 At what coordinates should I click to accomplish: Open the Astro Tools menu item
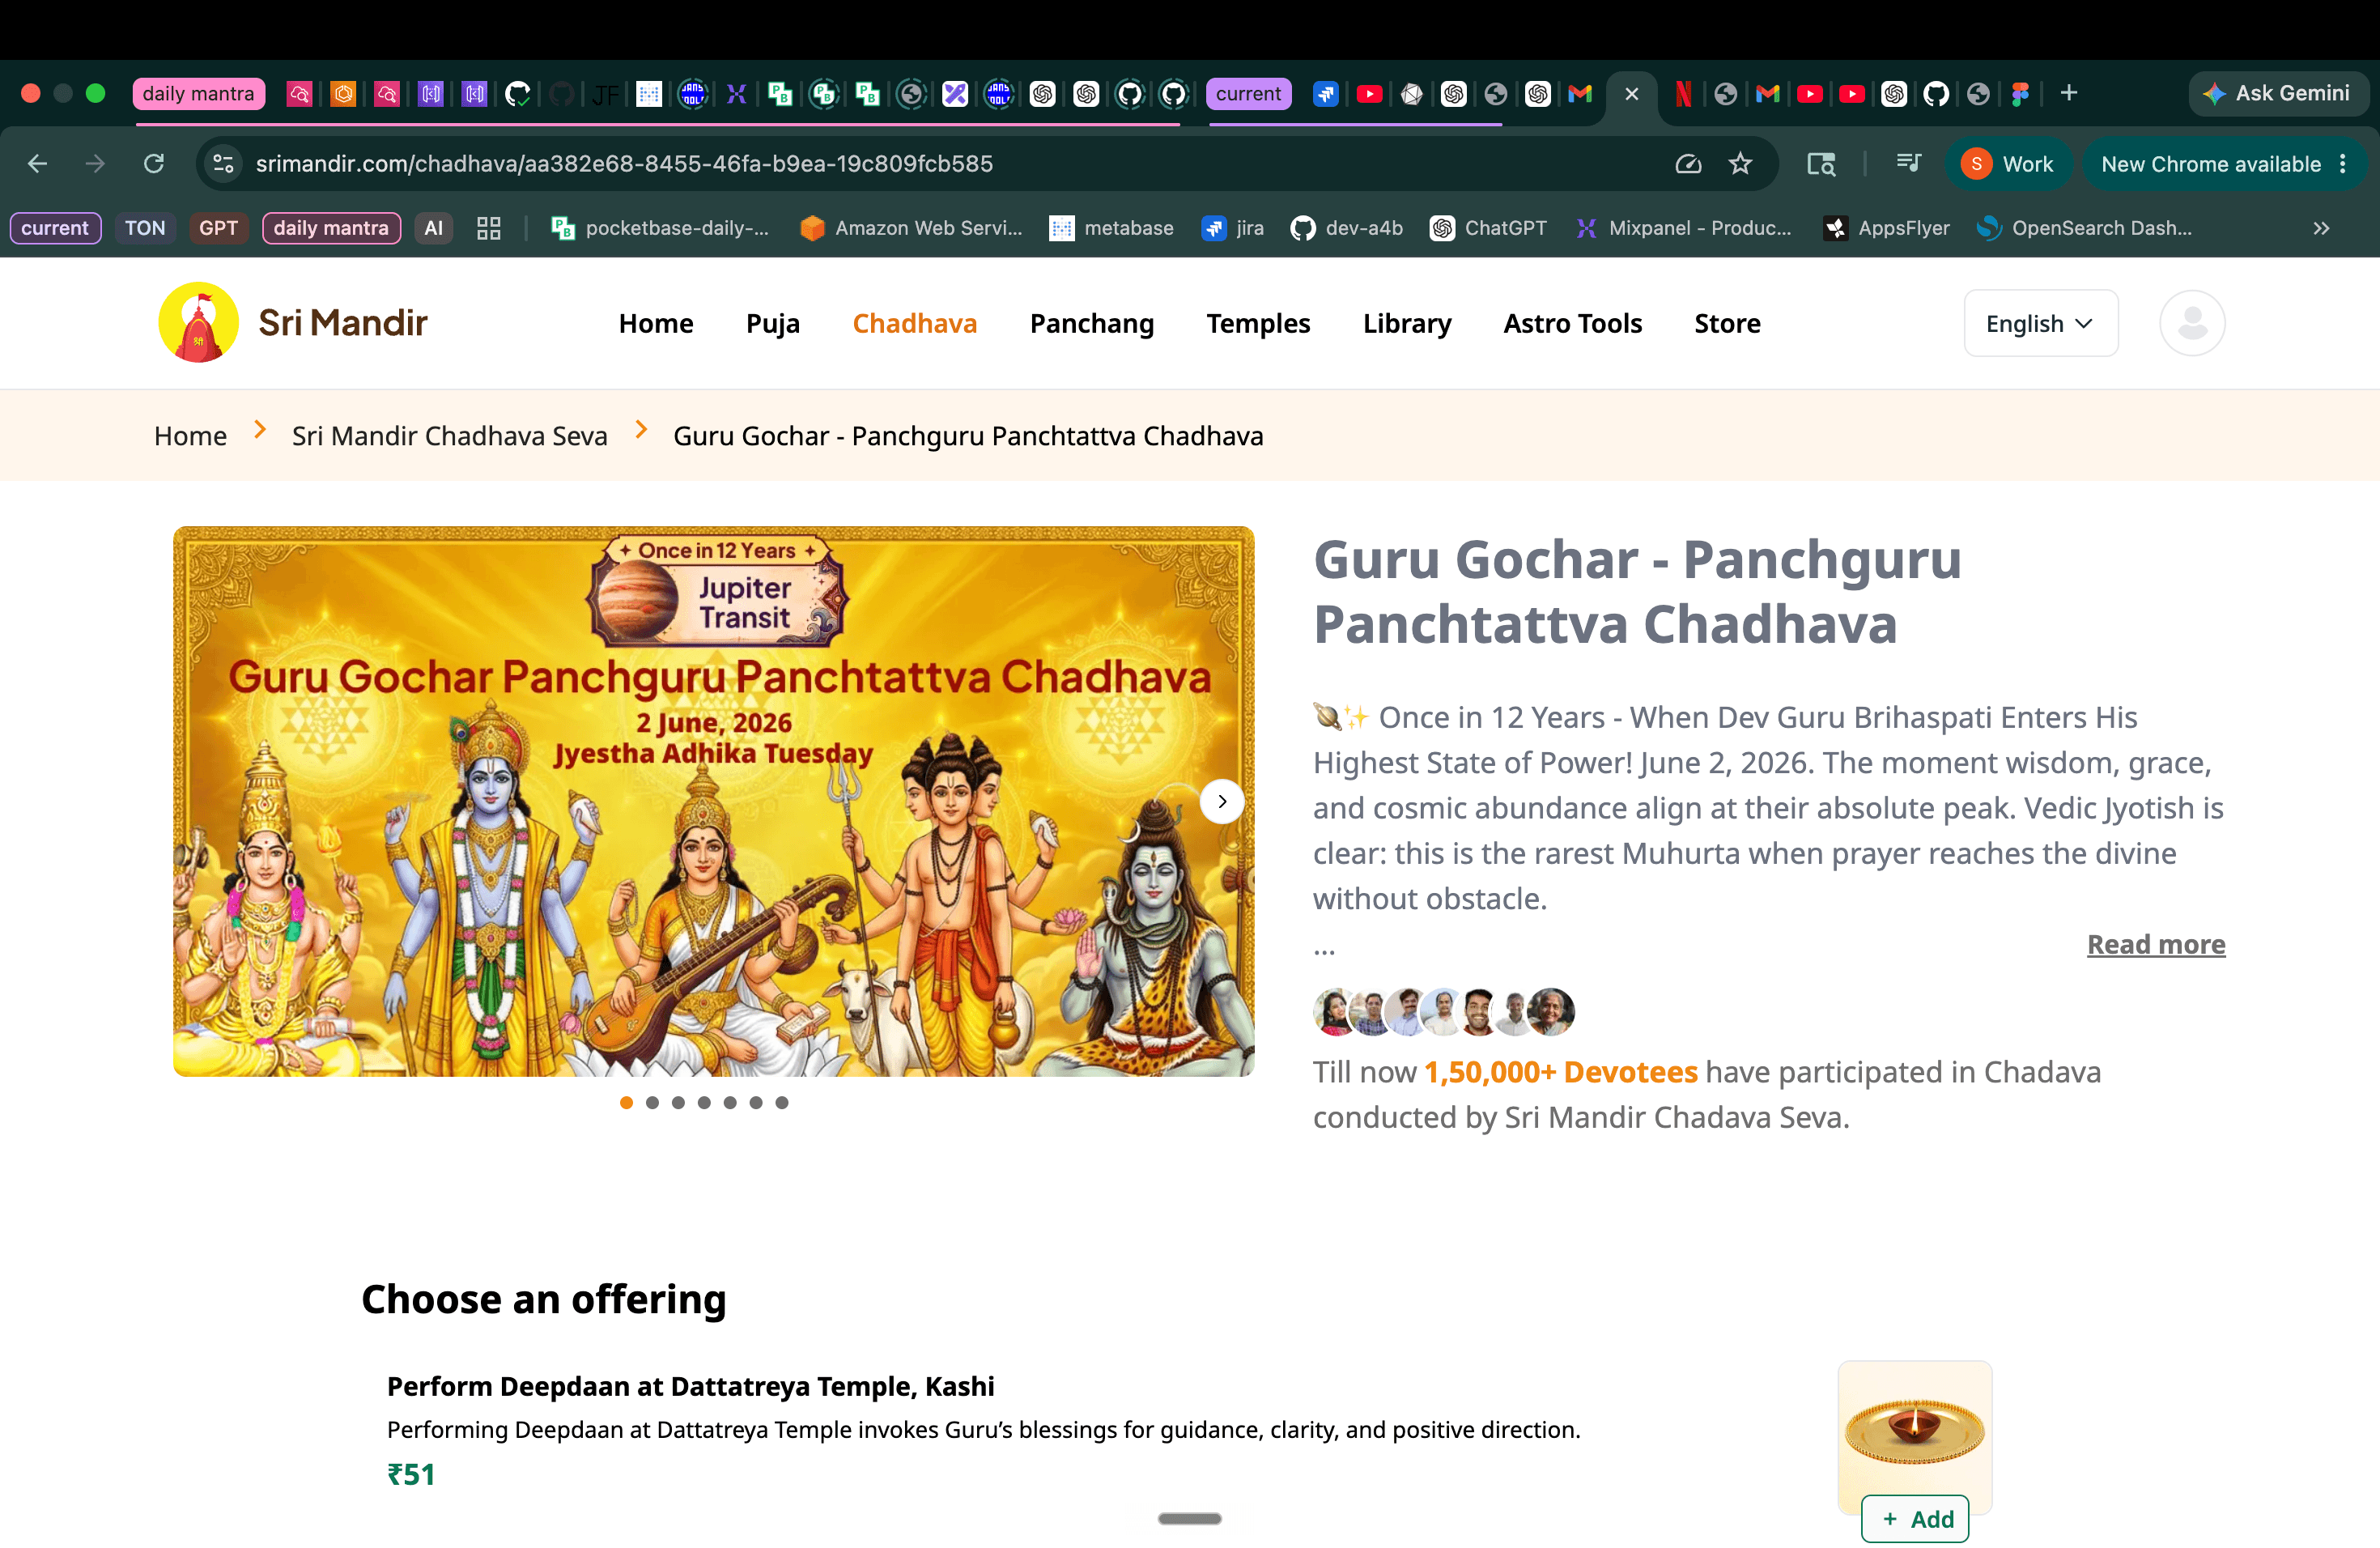[1573, 323]
